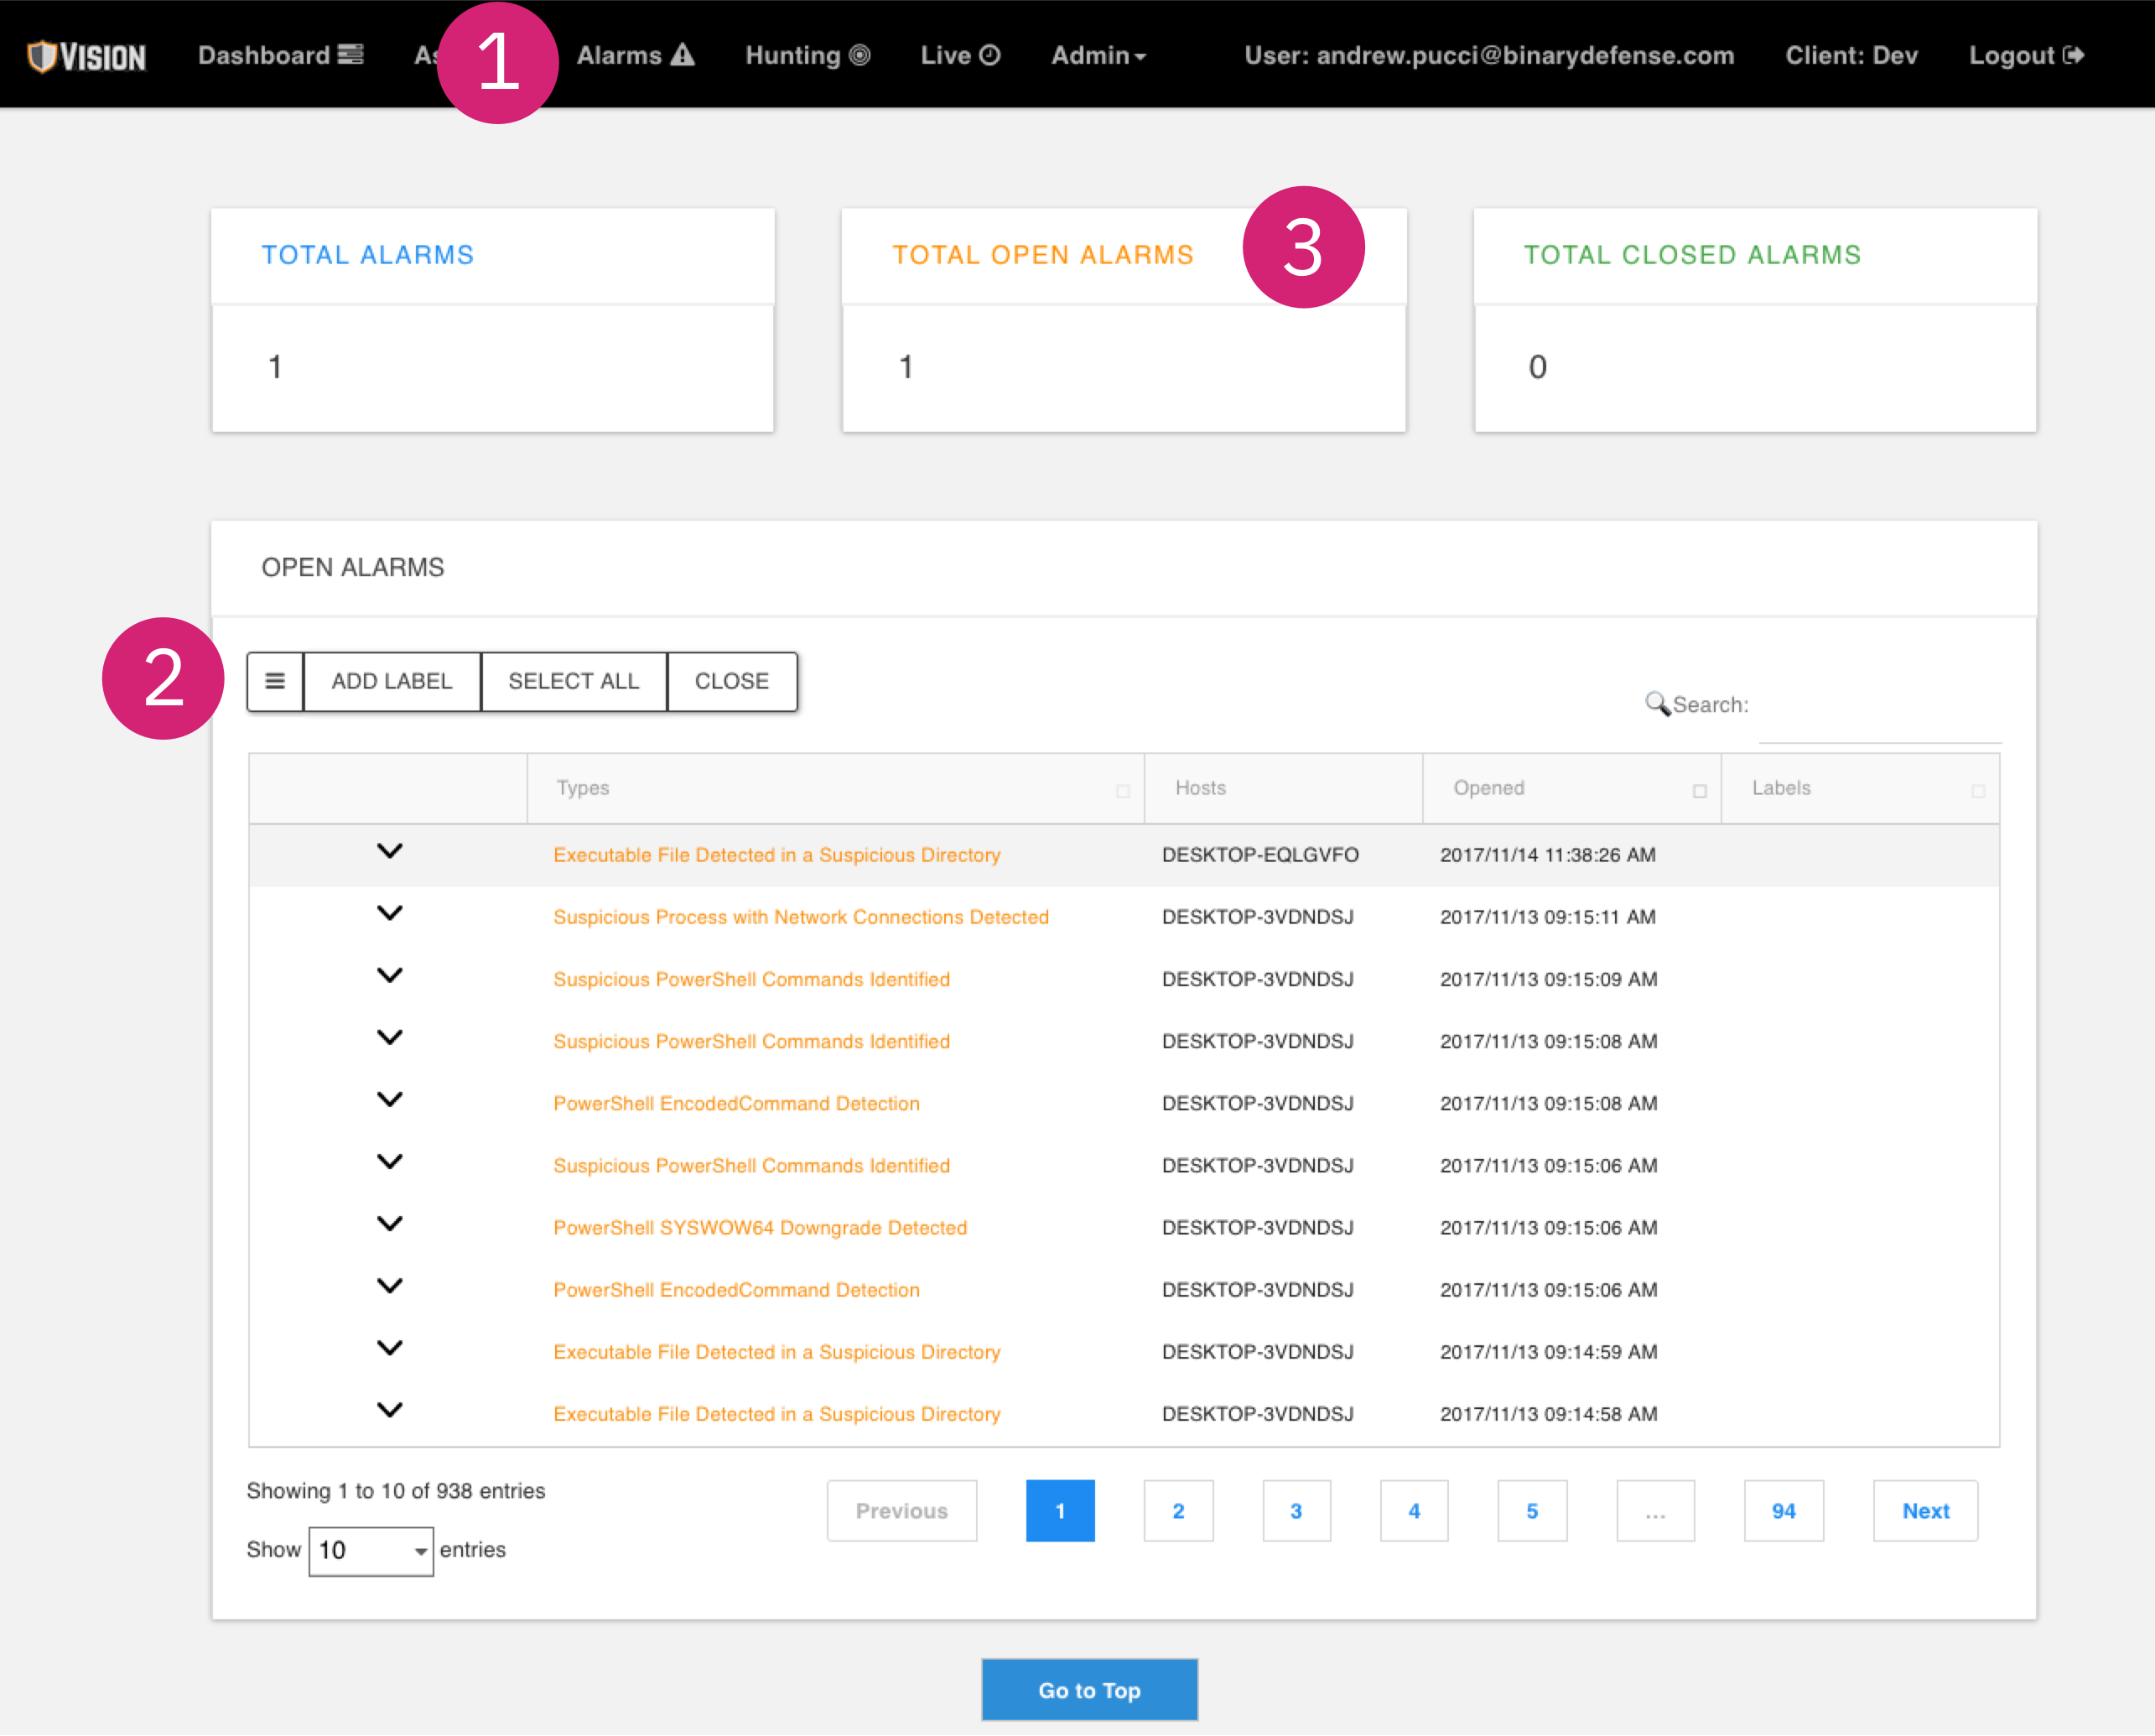2155x1736 pixels.
Task: Open 09:14:59 Executable File Detected alarm
Action: (777, 1352)
